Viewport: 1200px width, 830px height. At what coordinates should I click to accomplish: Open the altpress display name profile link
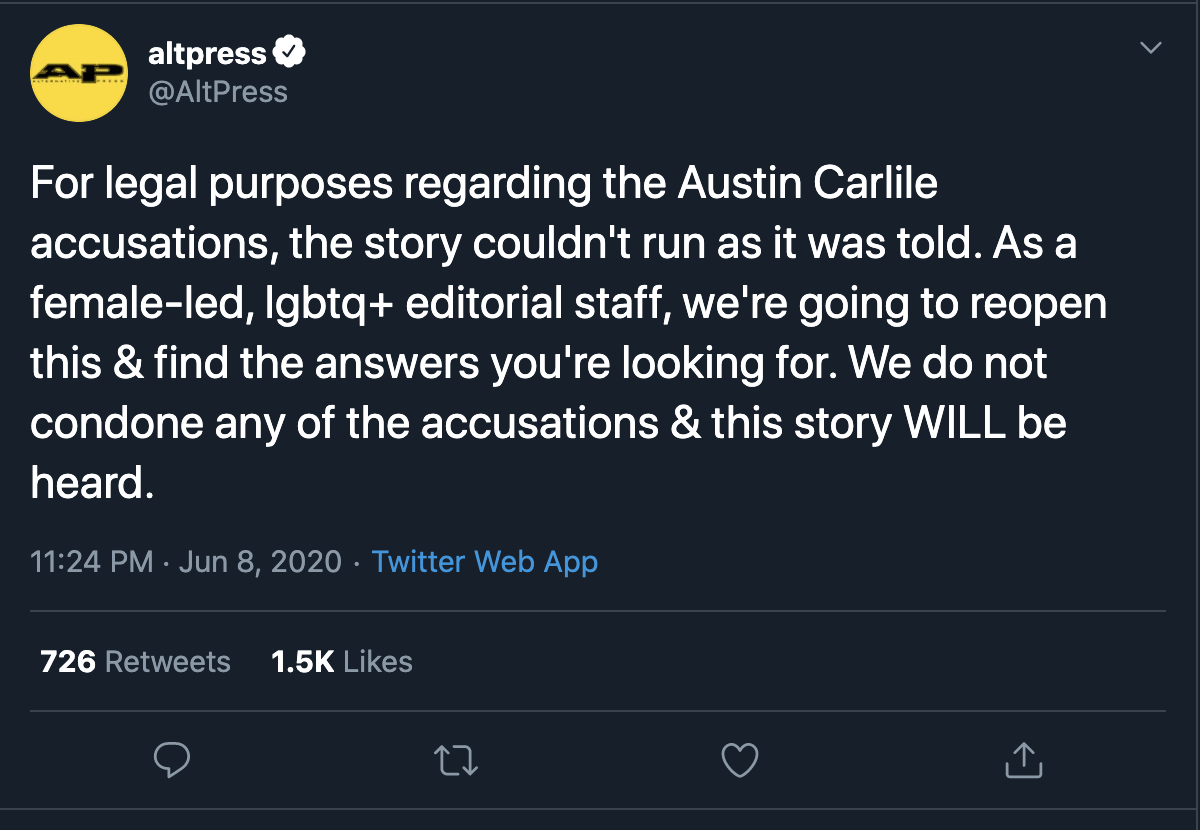click(x=207, y=53)
